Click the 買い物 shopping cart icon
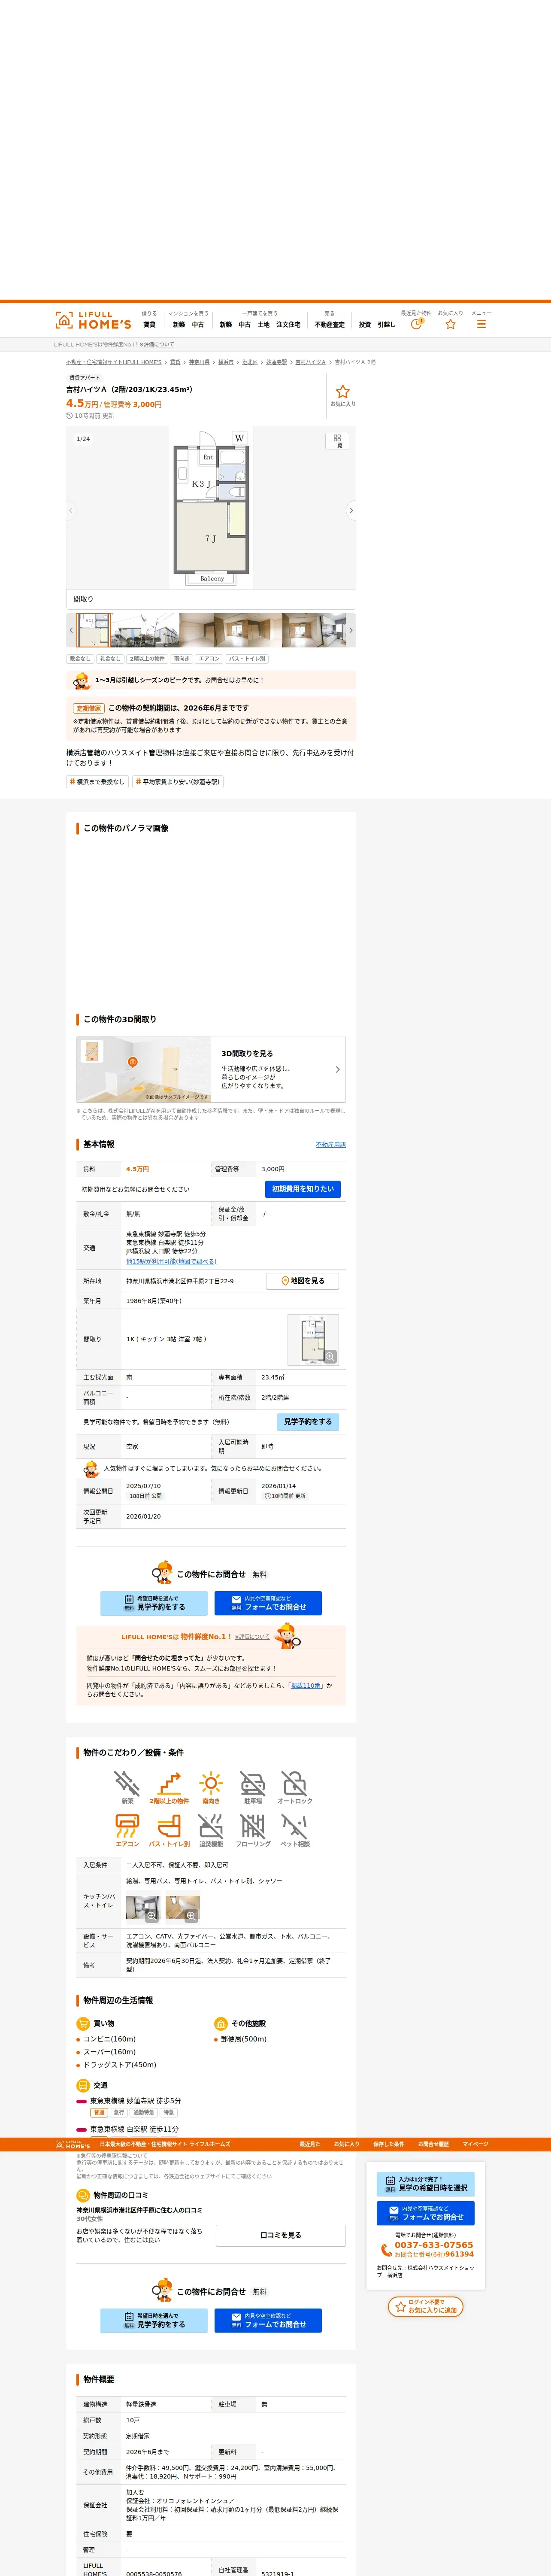Viewport: 551px width, 2576px height. (x=83, y=2023)
